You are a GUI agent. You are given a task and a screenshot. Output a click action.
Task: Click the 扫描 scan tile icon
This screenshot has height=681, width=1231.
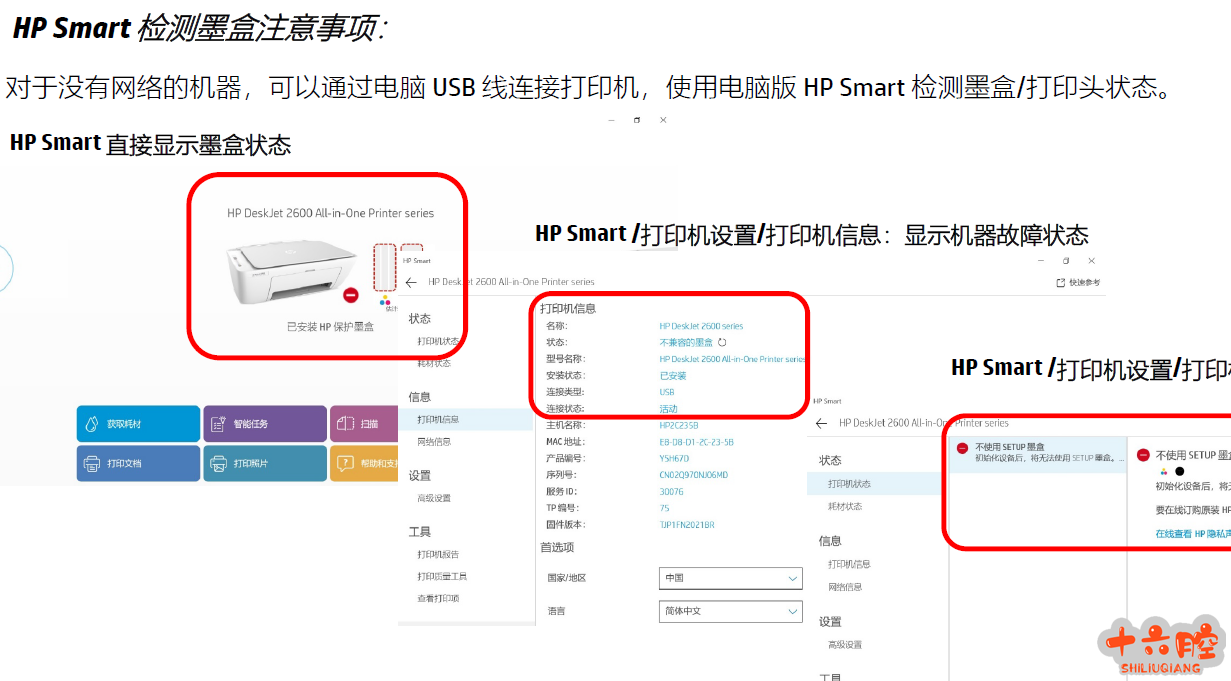(x=343, y=424)
